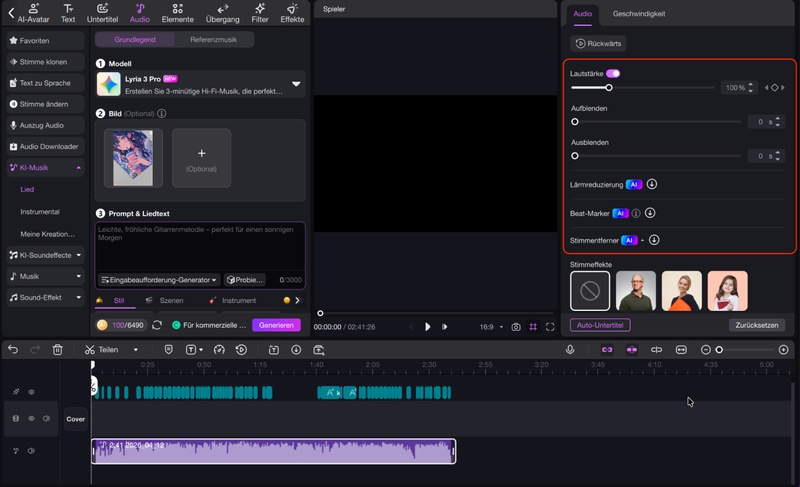Click the microphone record icon above timeline
Screen dimensions: 800x487
point(570,350)
